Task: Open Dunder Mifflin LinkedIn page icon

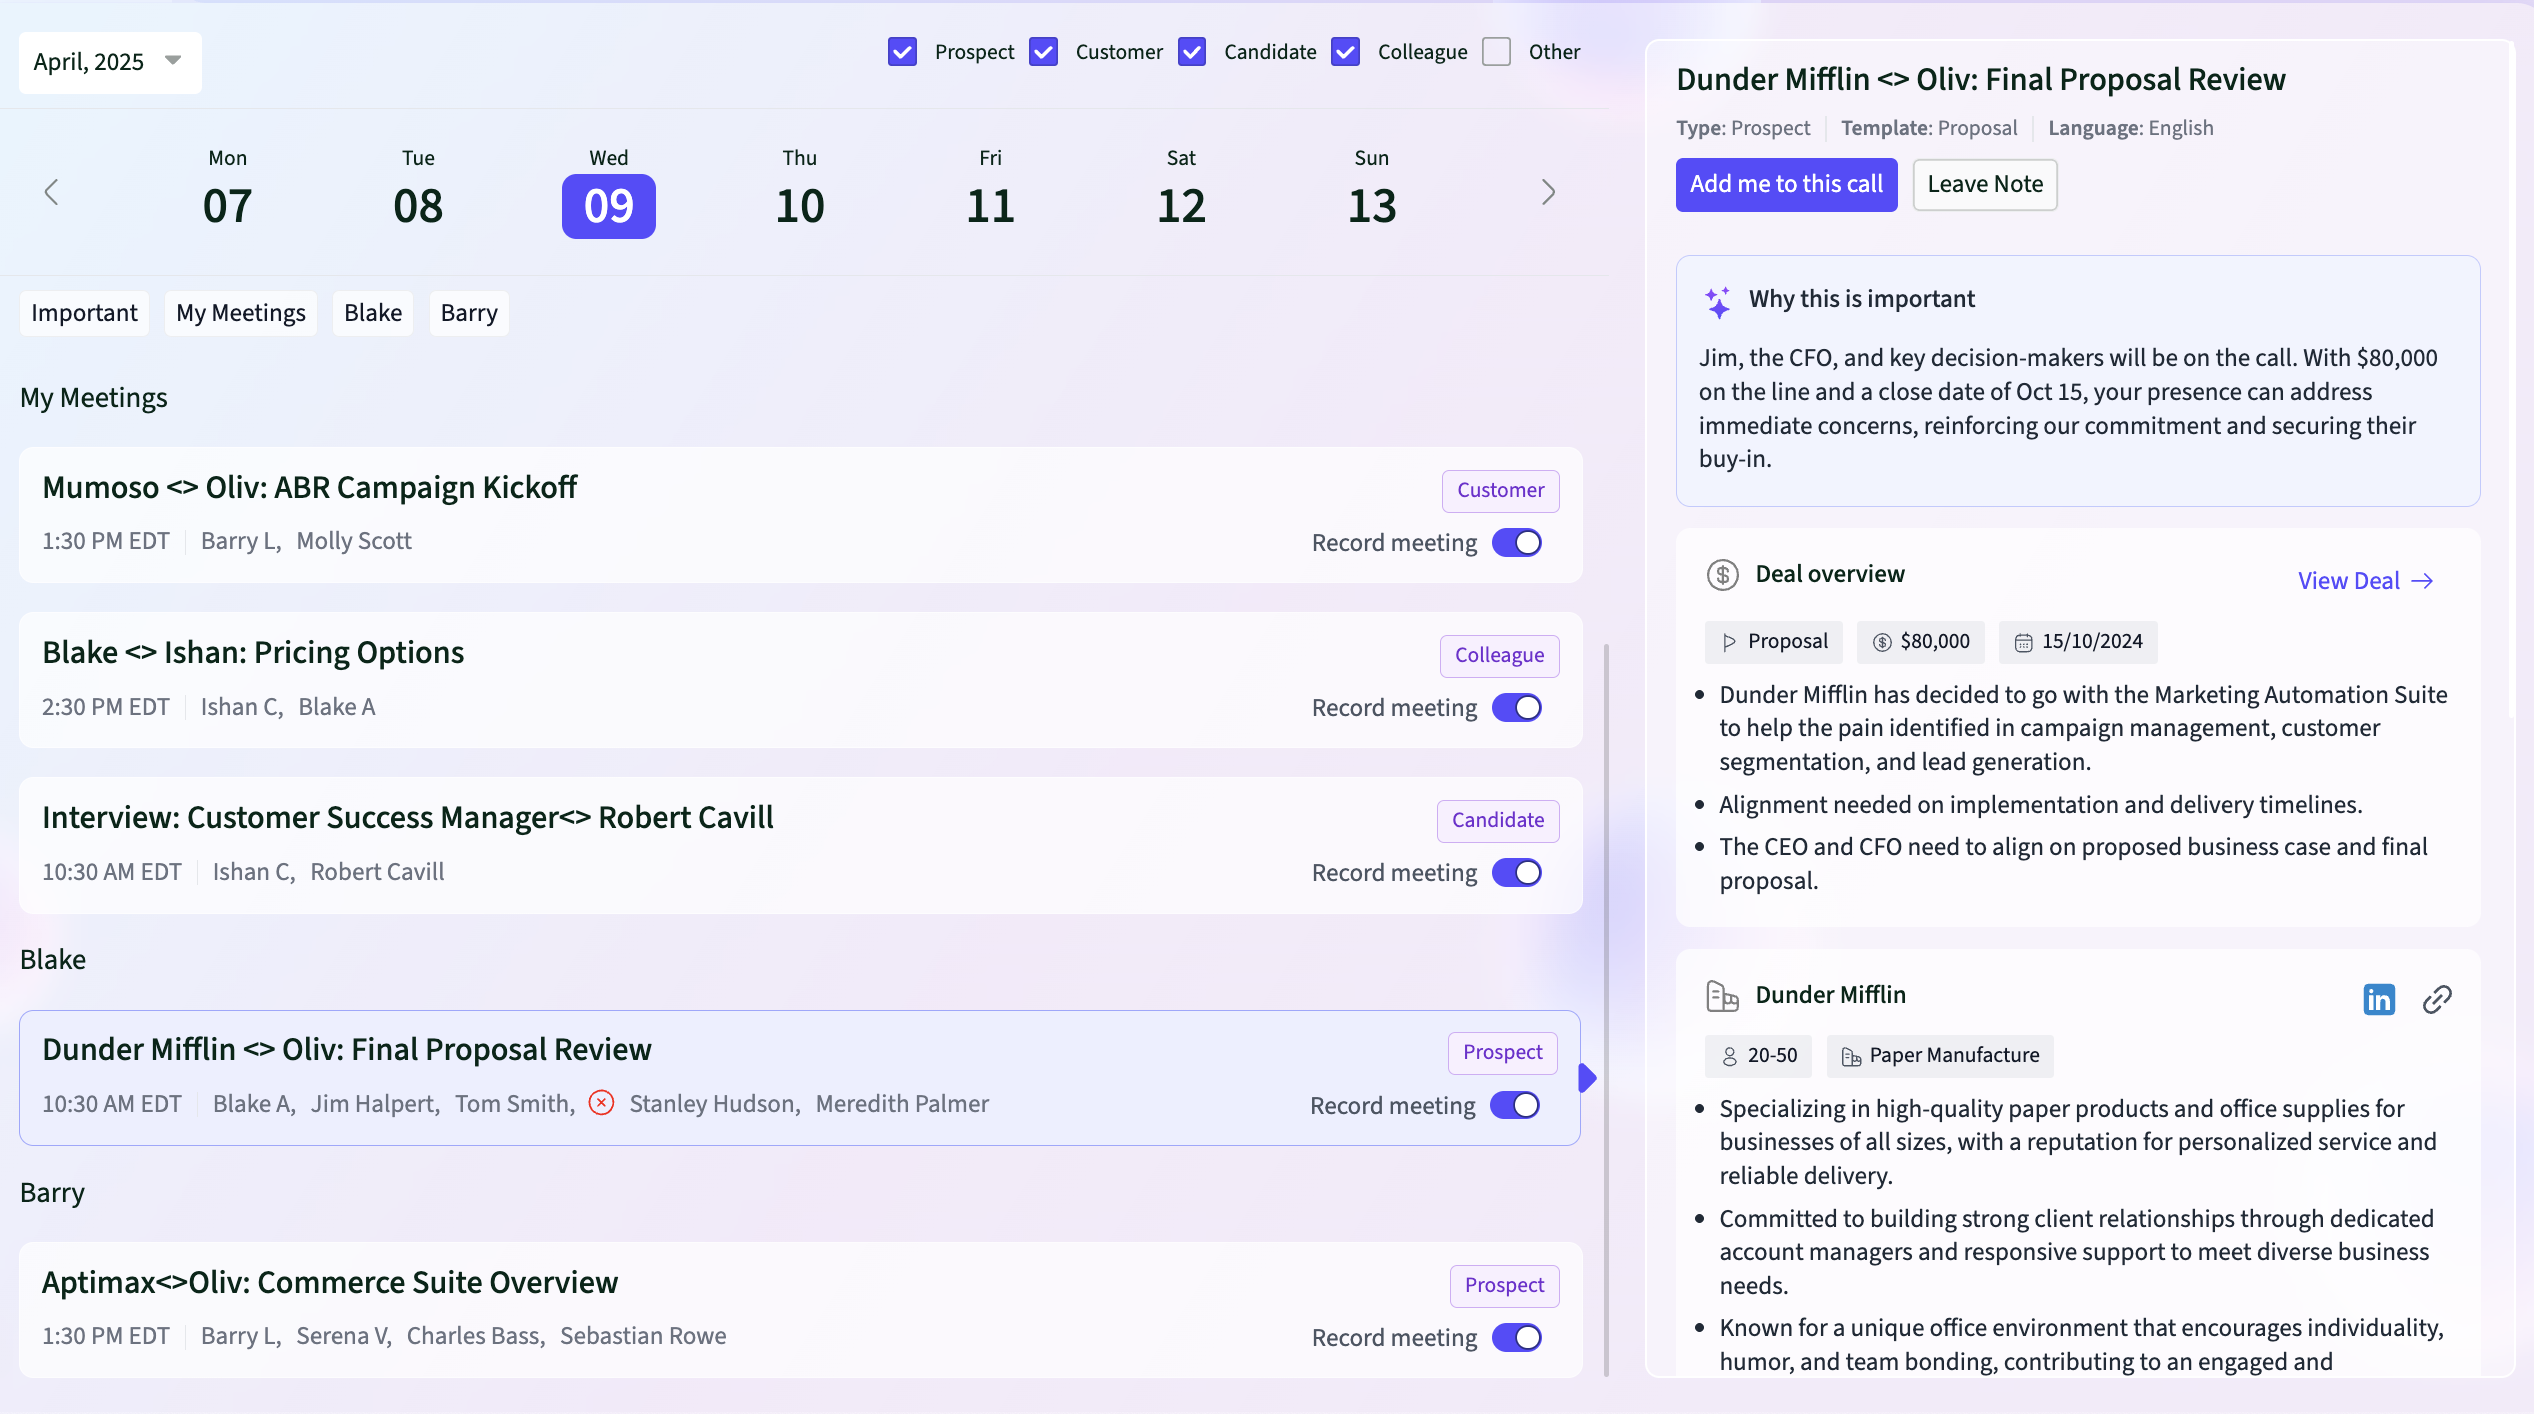Action: (2379, 999)
